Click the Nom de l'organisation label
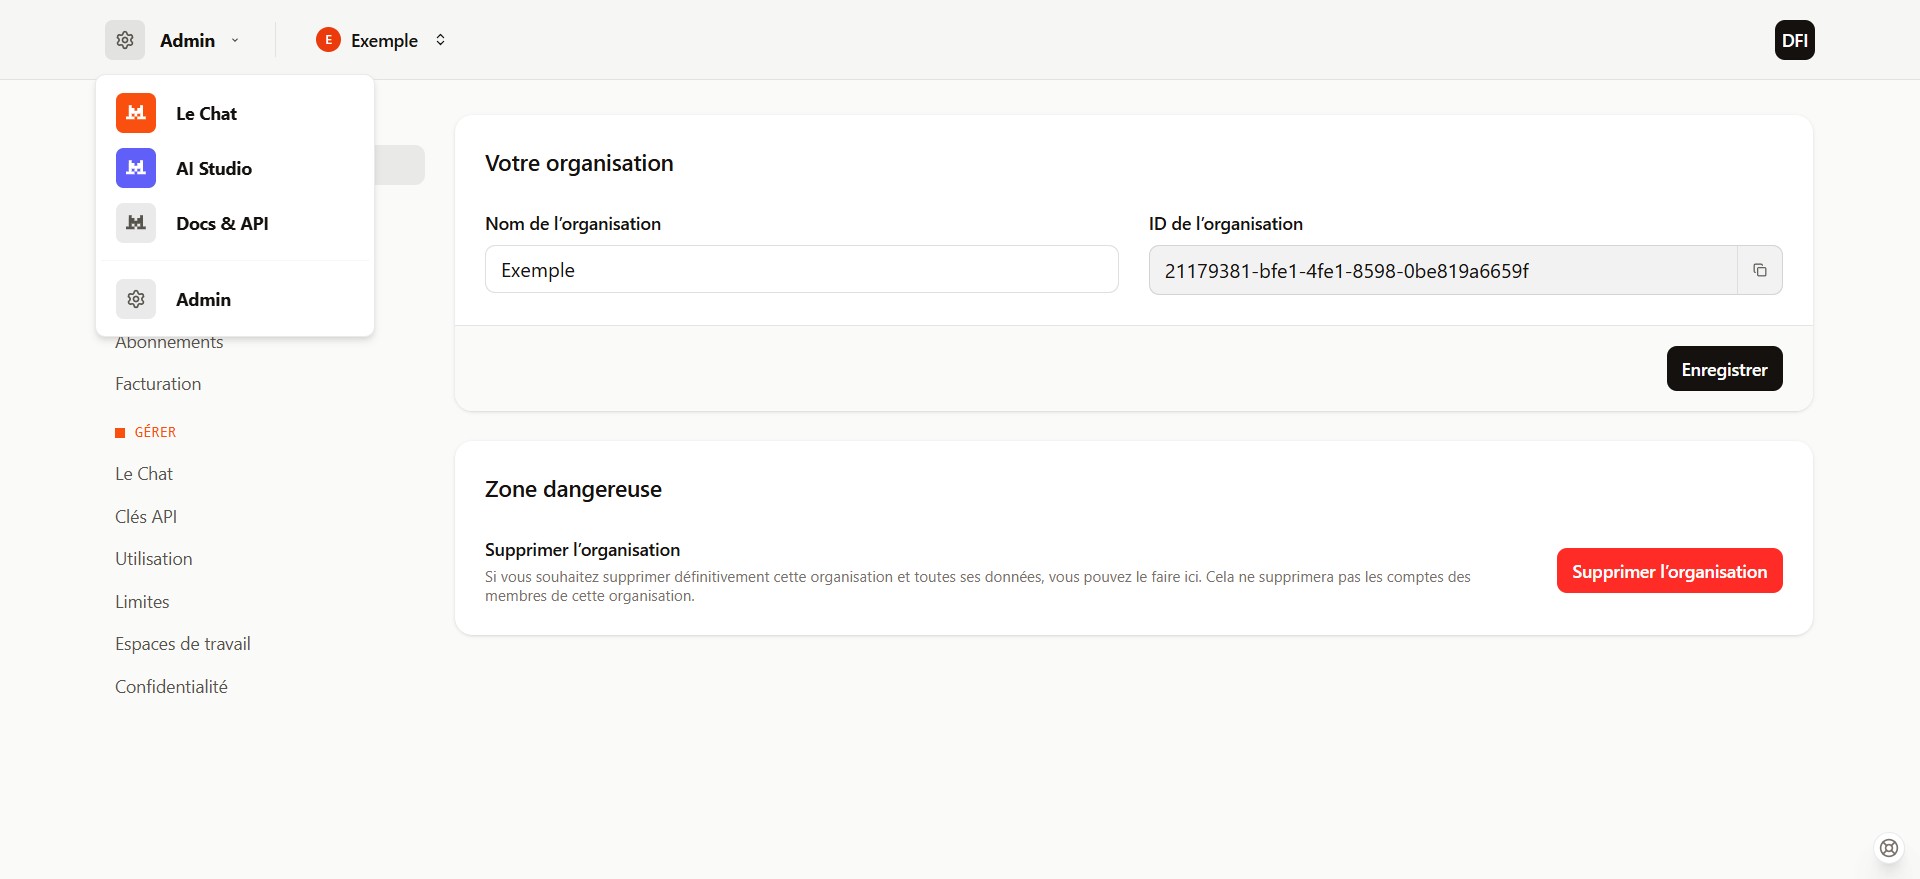This screenshot has height=879, width=1920. click(x=573, y=224)
